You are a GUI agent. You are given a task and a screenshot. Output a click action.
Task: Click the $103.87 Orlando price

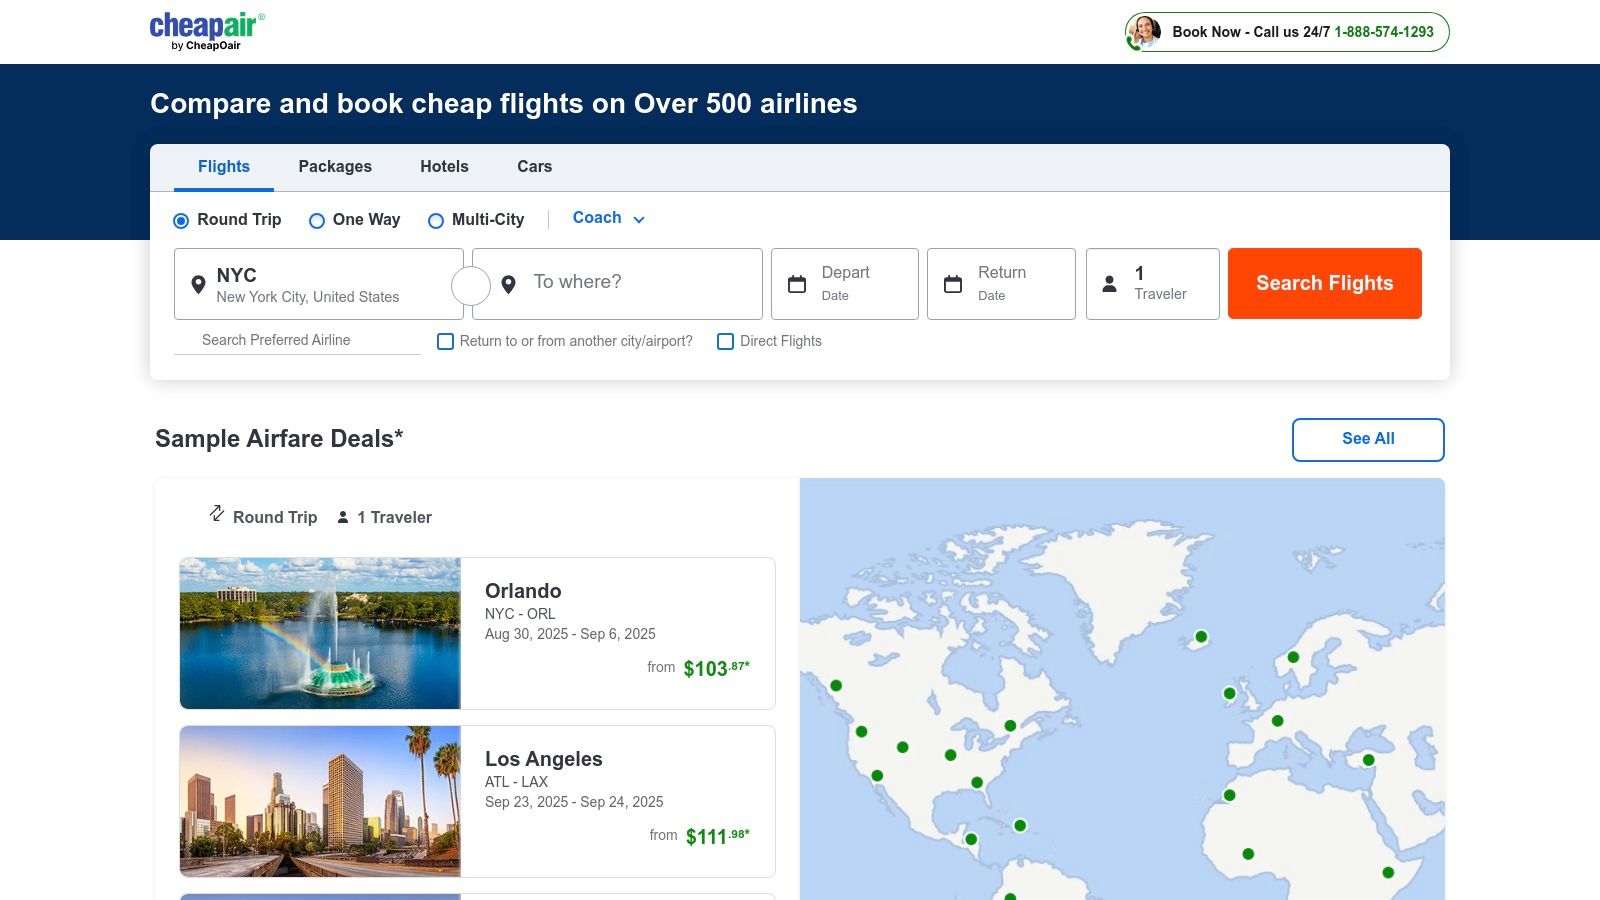click(716, 668)
